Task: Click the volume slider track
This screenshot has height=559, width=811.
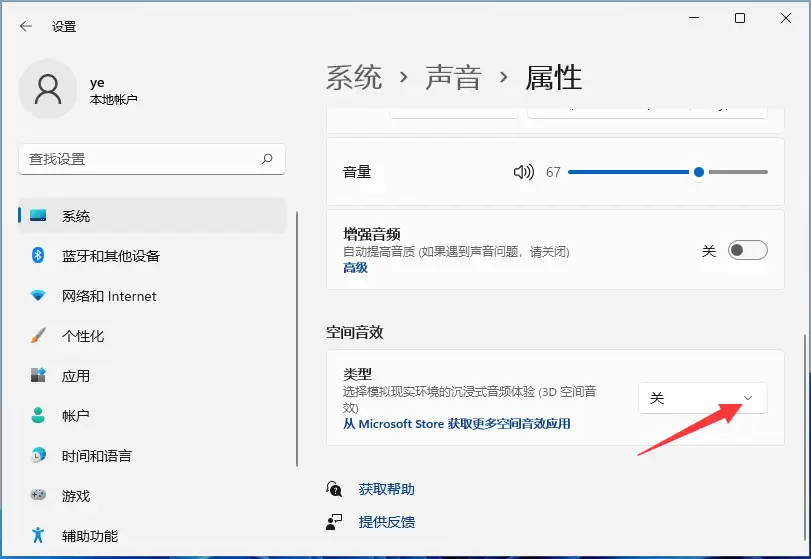Action: coord(668,172)
